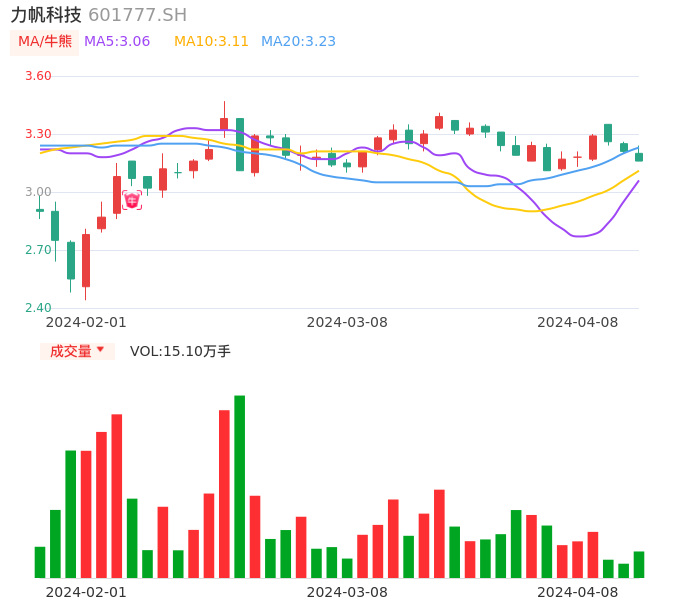Viewport: 686px width, 606px height.
Task: Click the 2.70 price axis label
Action: click(38, 250)
